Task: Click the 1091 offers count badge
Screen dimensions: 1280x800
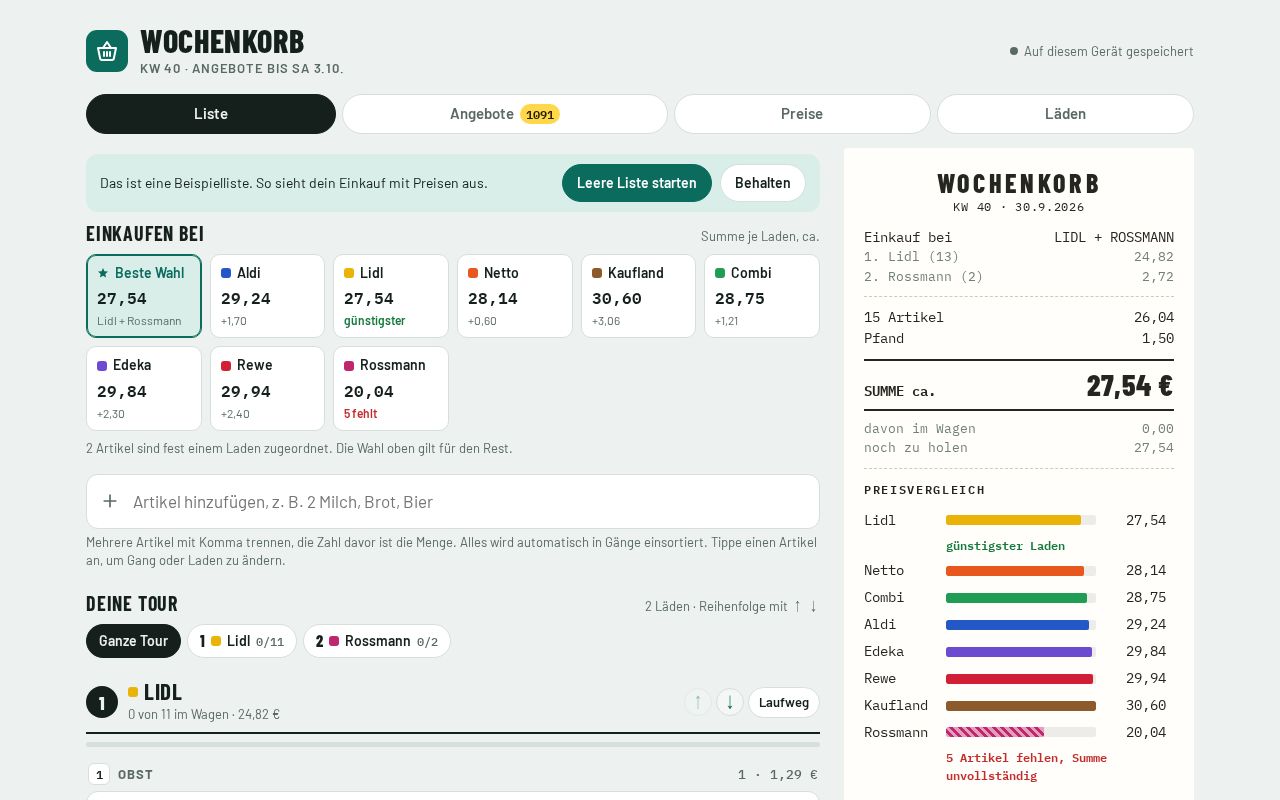Action: point(540,114)
